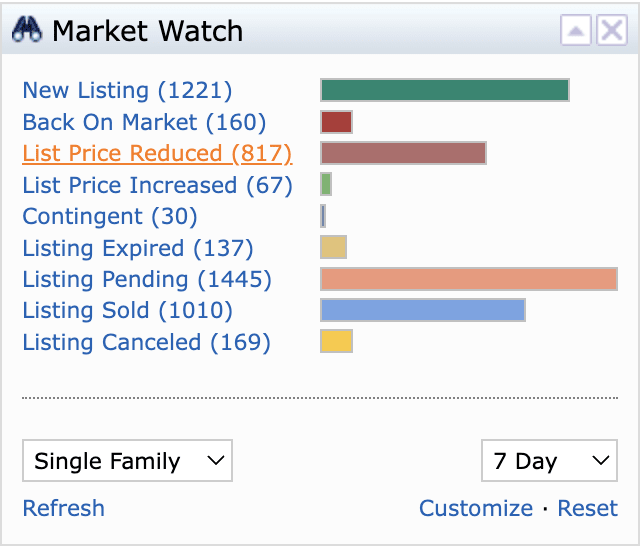
Task: Click the blue Listing Sold bar
Action: pyautogui.click(x=422, y=310)
